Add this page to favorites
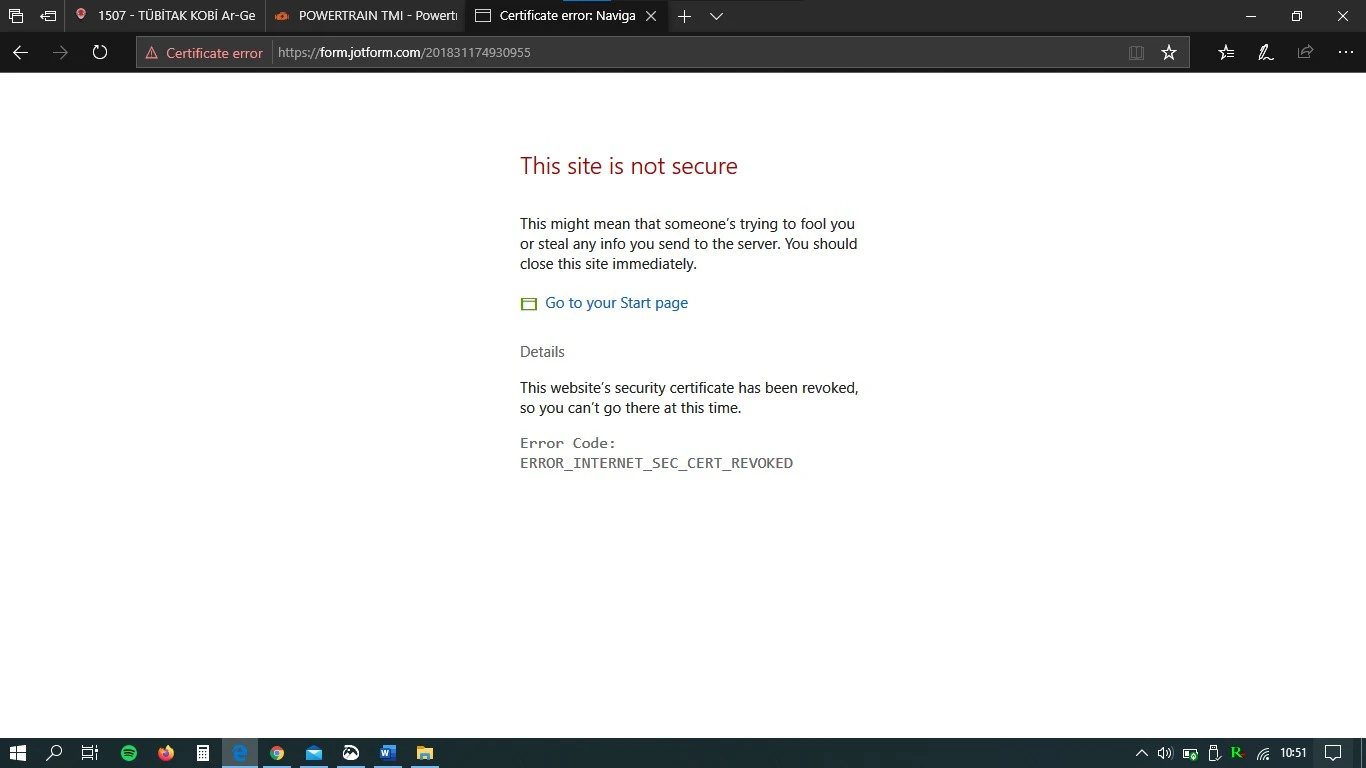 pyautogui.click(x=1169, y=52)
